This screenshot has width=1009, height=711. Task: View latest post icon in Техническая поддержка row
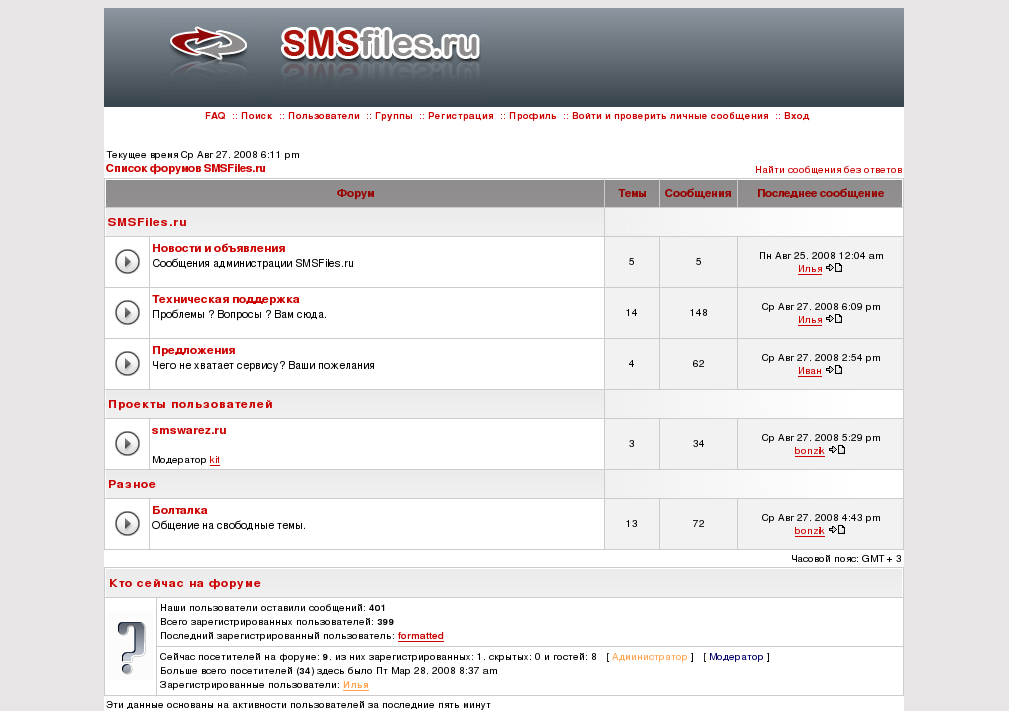(834, 319)
